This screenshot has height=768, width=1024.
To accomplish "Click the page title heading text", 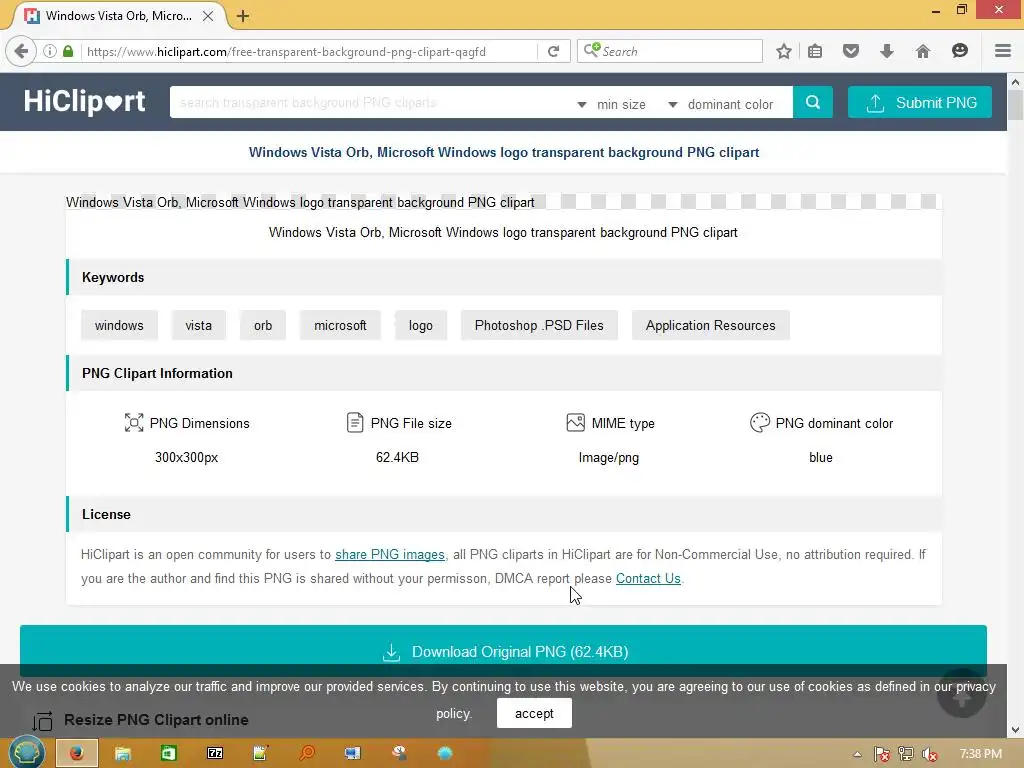I will [x=504, y=152].
